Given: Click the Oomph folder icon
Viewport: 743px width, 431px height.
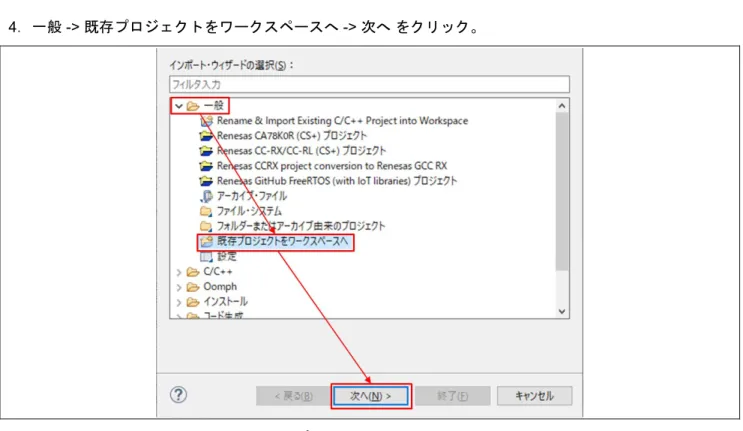Looking at the screenshot, I should click(x=193, y=287).
